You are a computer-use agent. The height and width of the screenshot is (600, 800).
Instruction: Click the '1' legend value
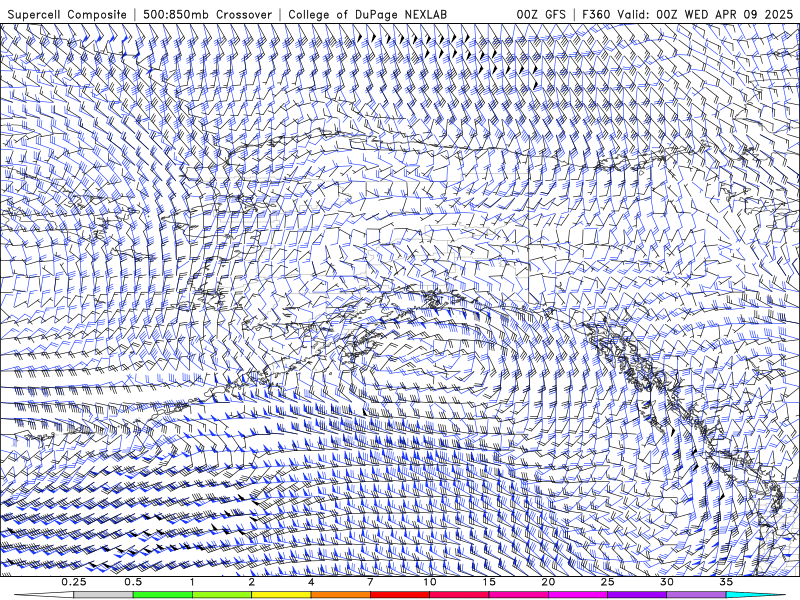click(x=192, y=582)
